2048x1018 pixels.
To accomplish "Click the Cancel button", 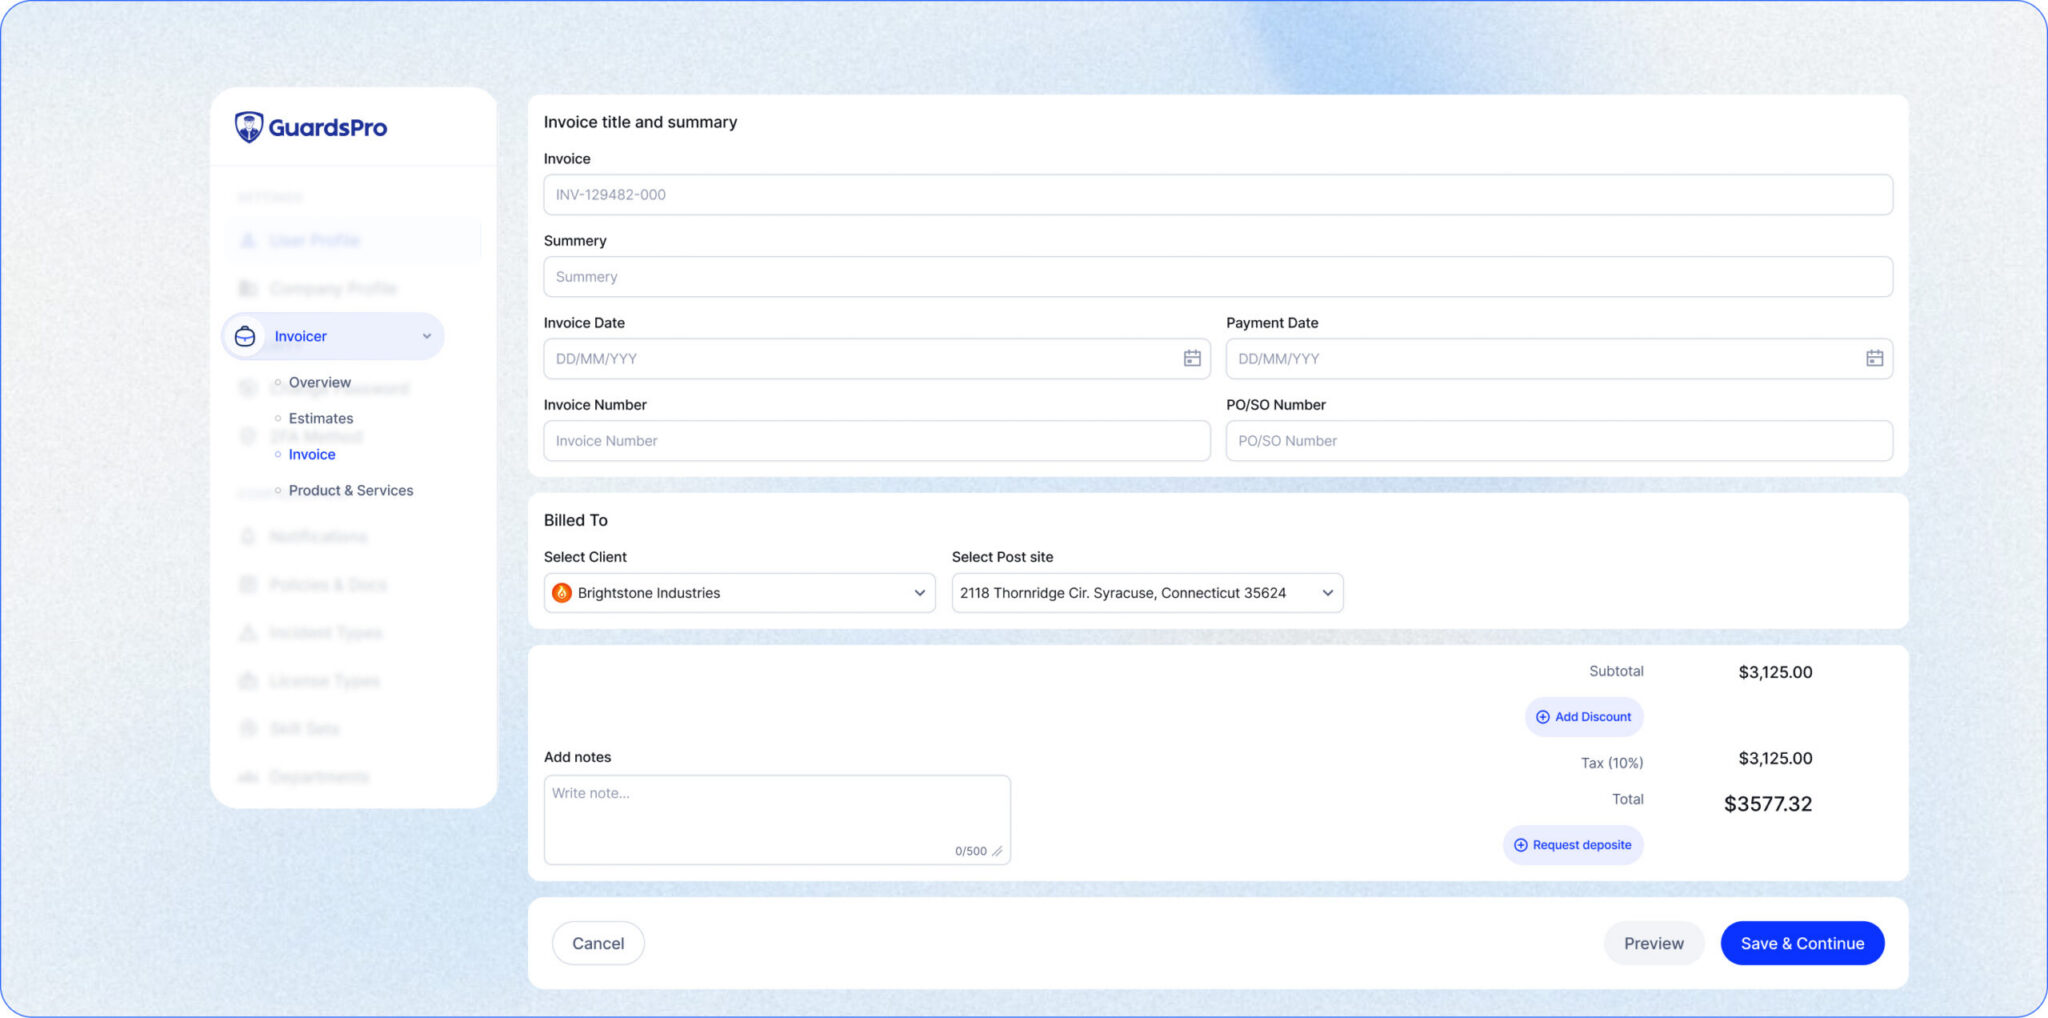I will [x=598, y=943].
